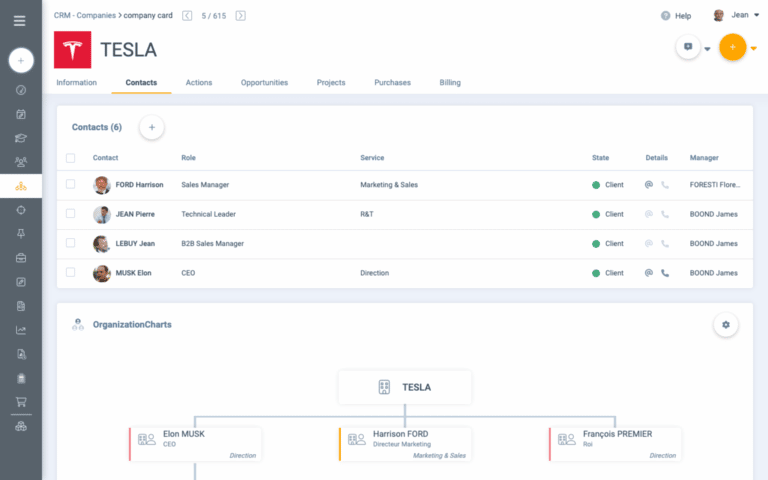Viewport: 768px width, 480px height.
Task: Click the CRM - Companies breadcrumb link
Action: (85, 15)
